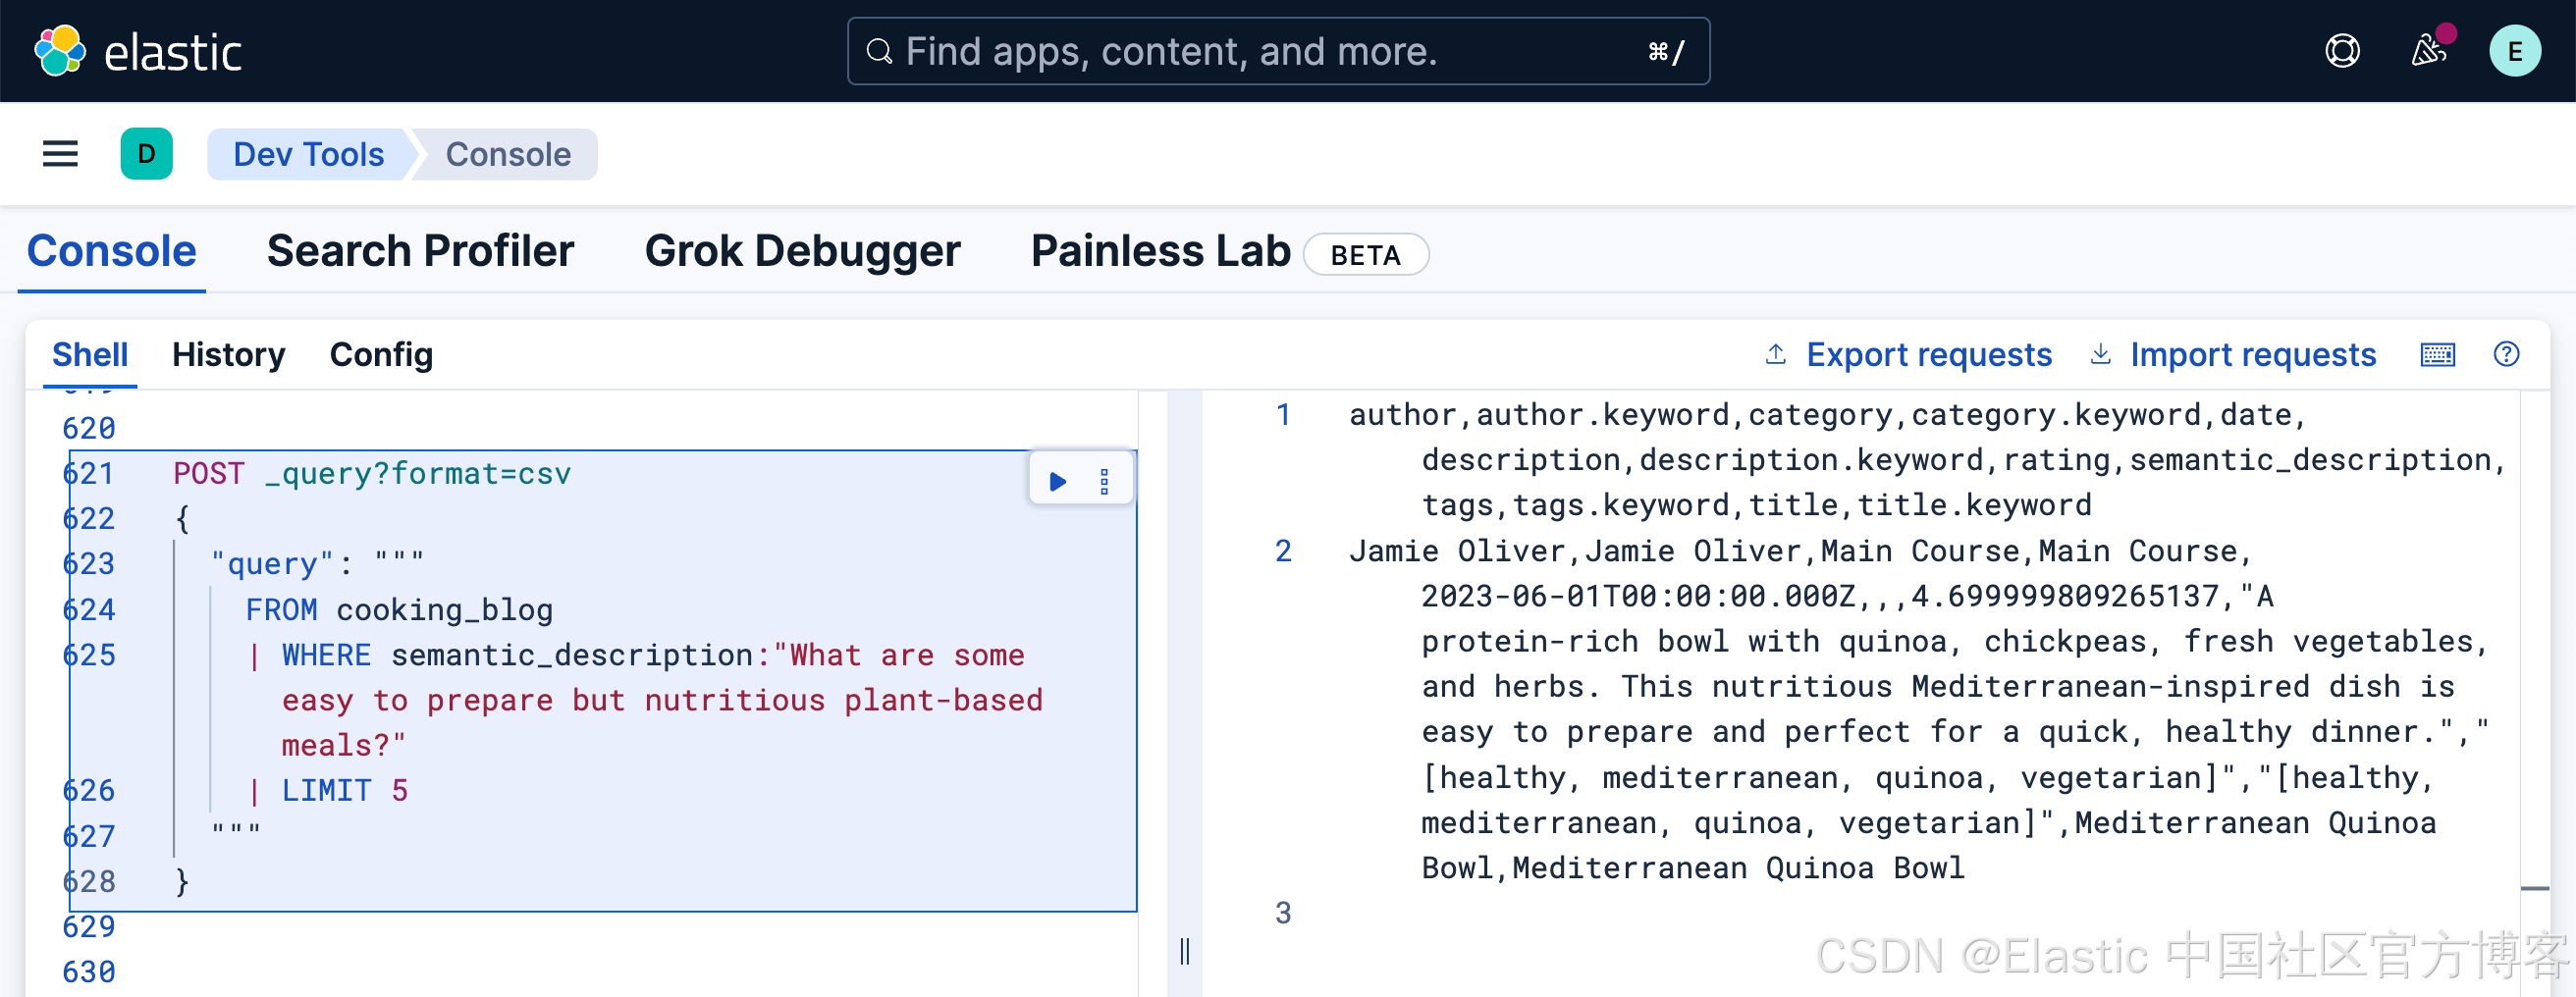2576x997 pixels.
Task: Open the space selector D badge
Action: click(x=146, y=154)
